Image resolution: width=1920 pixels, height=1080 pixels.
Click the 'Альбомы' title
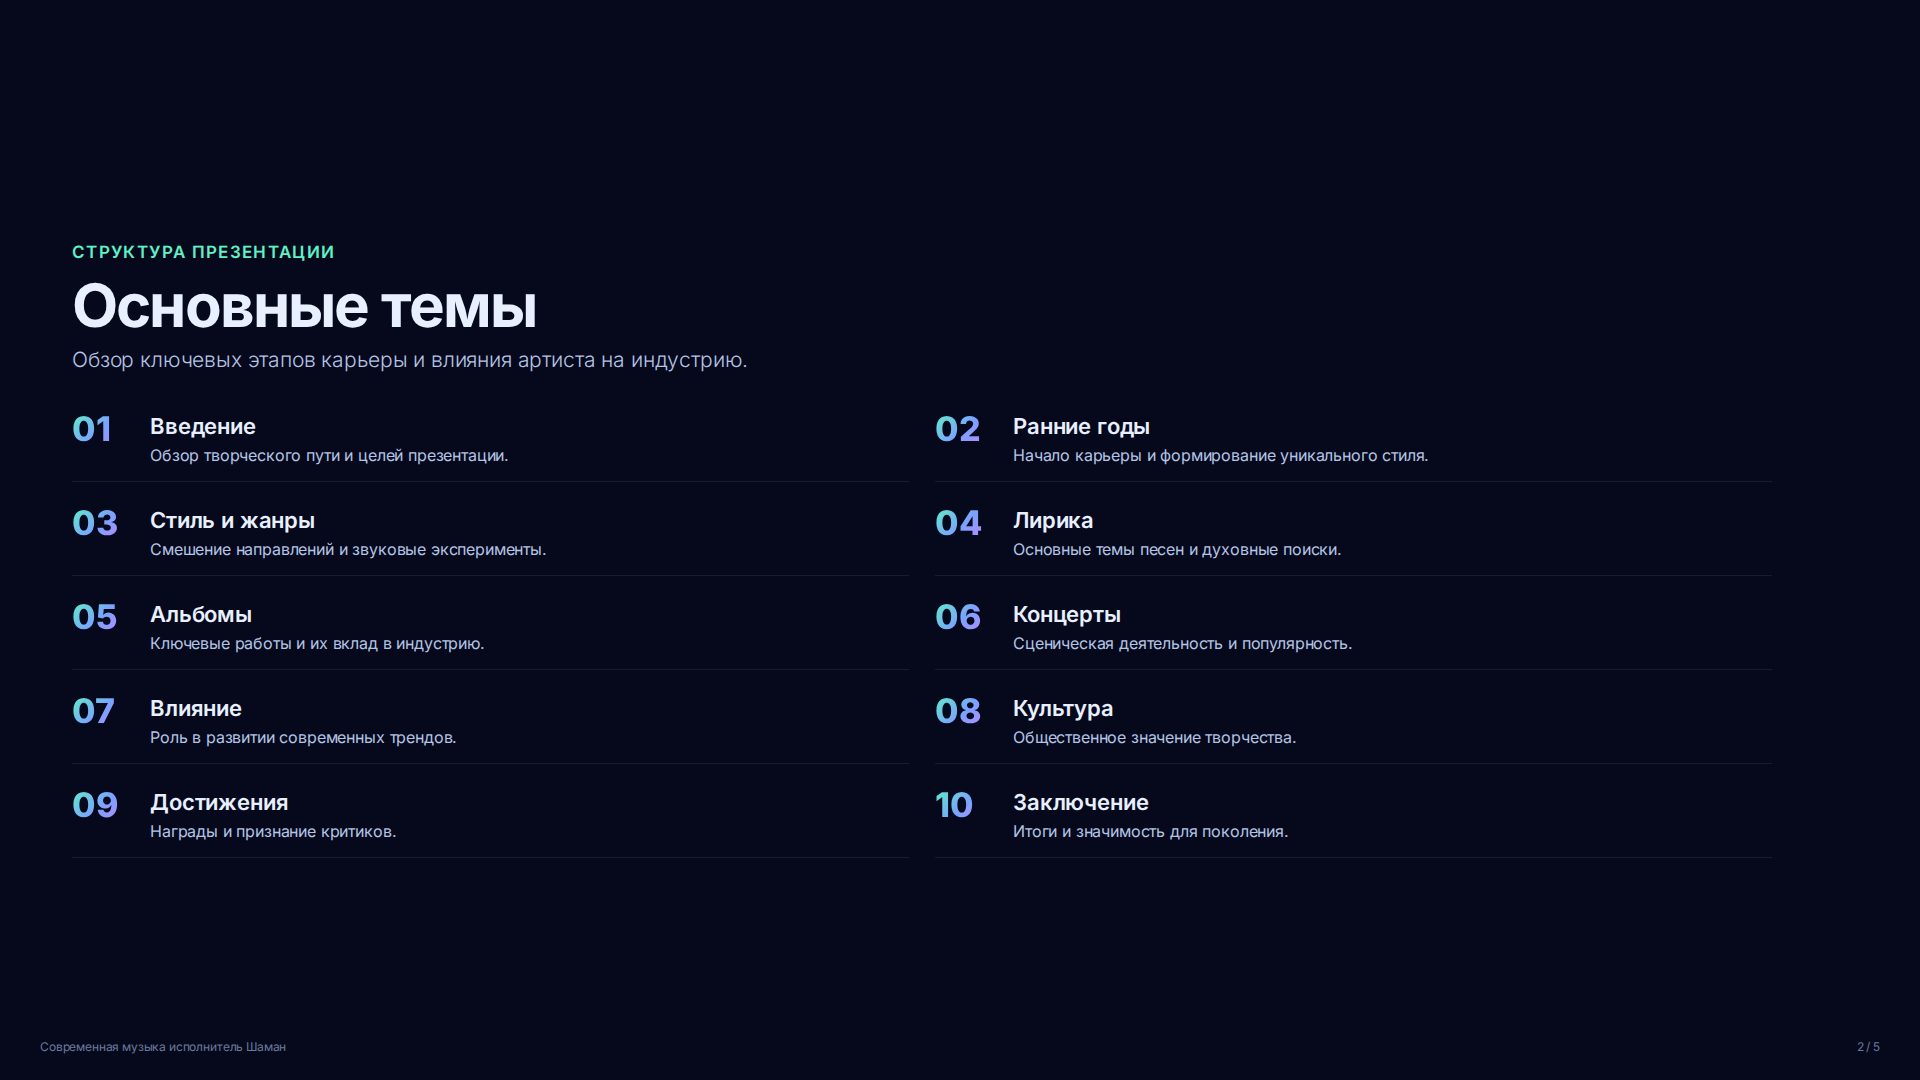[201, 615]
